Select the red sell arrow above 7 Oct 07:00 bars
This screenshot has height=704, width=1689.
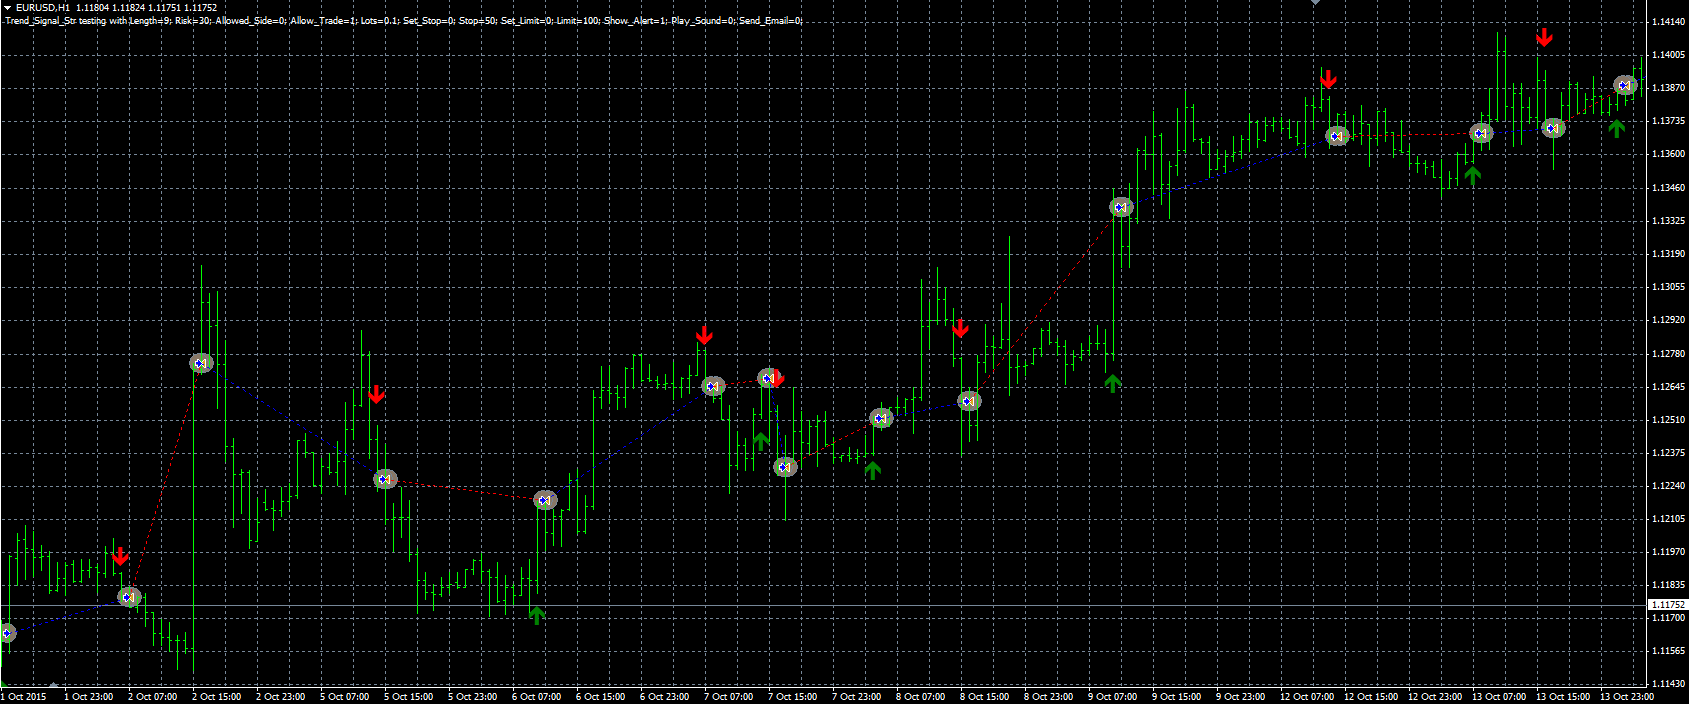coord(705,335)
